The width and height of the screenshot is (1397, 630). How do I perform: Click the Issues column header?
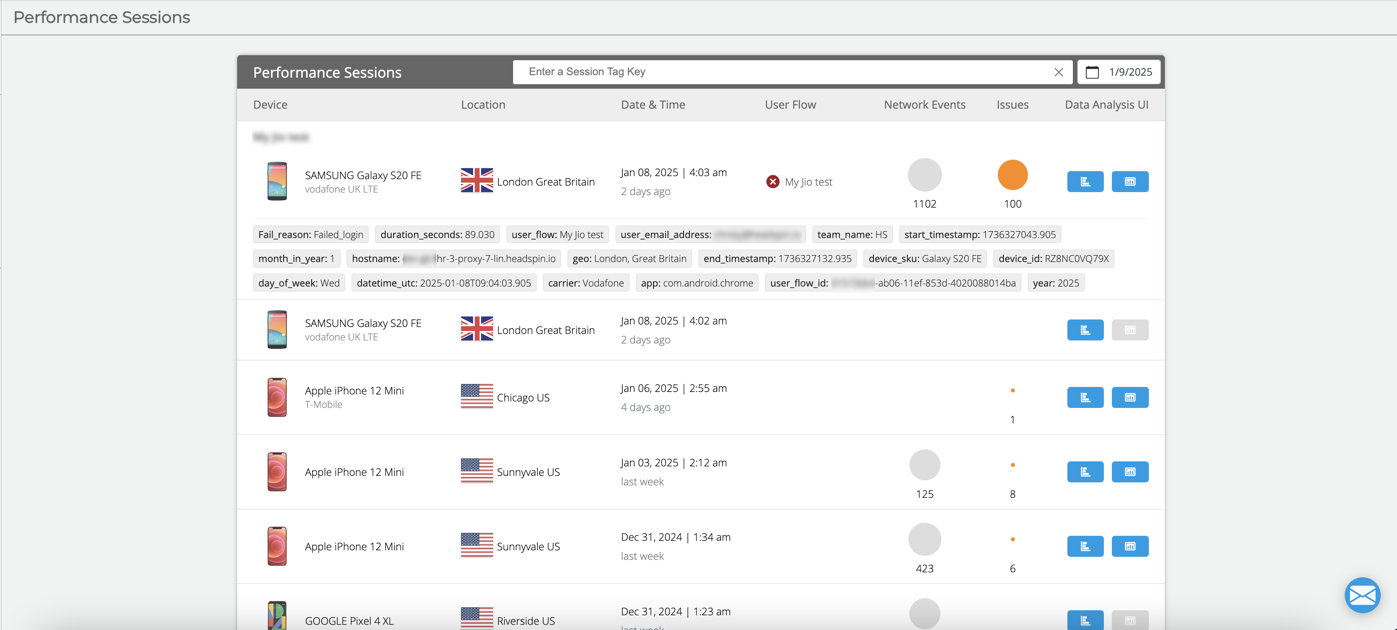click(x=1013, y=105)
